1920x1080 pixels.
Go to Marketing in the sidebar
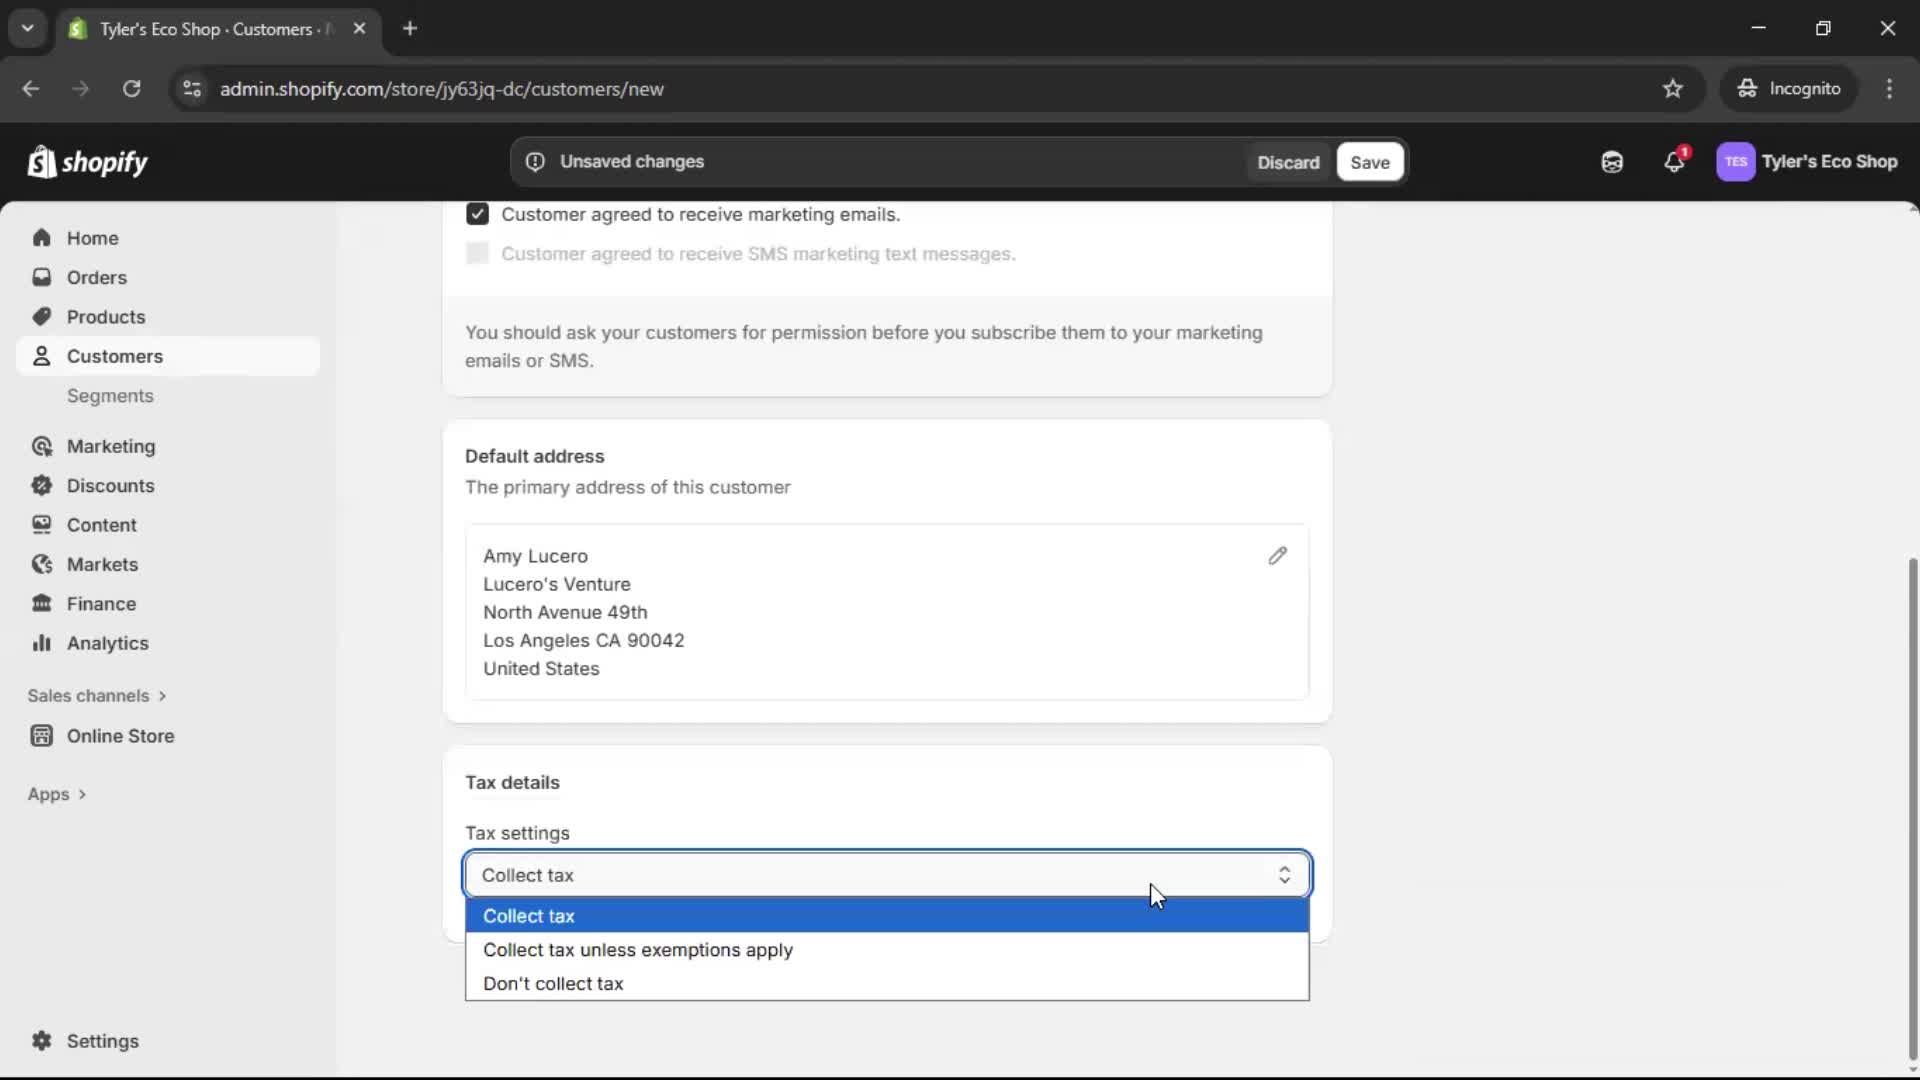[x=111, y=446]
